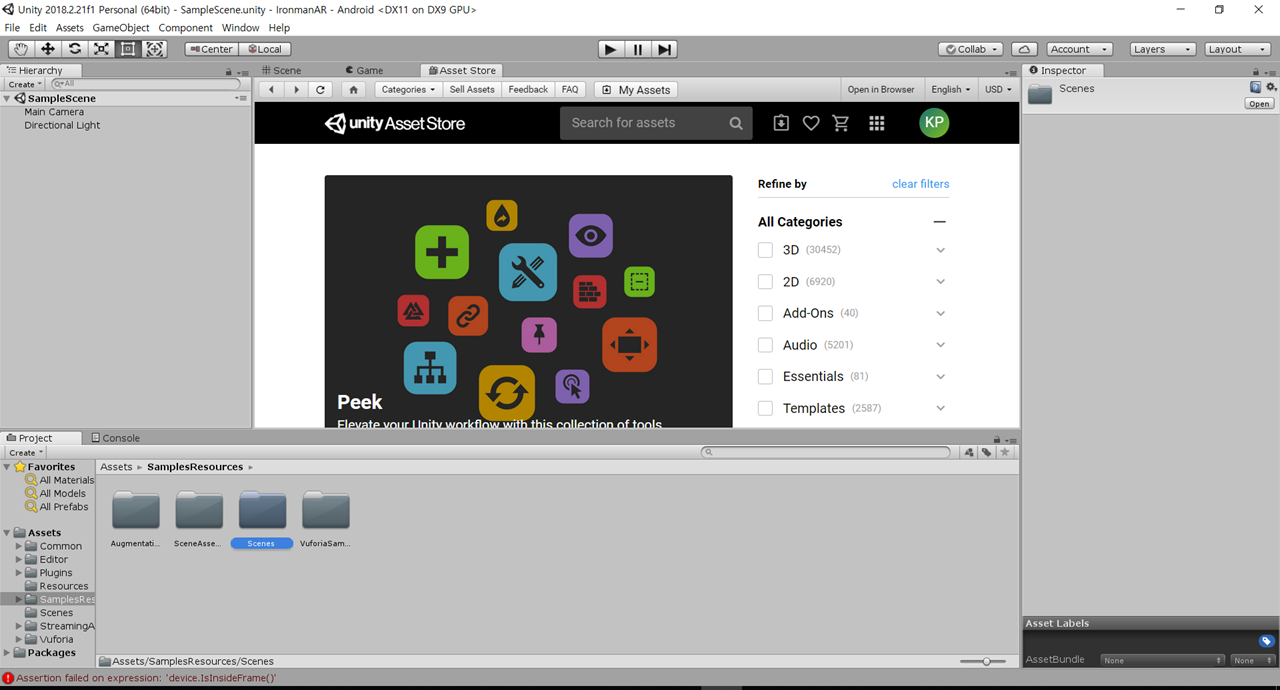The height and width of the screenshot is (690, 1280).
Task: Open the AssetBundle name dropdown
Action: pos(1163,660)
